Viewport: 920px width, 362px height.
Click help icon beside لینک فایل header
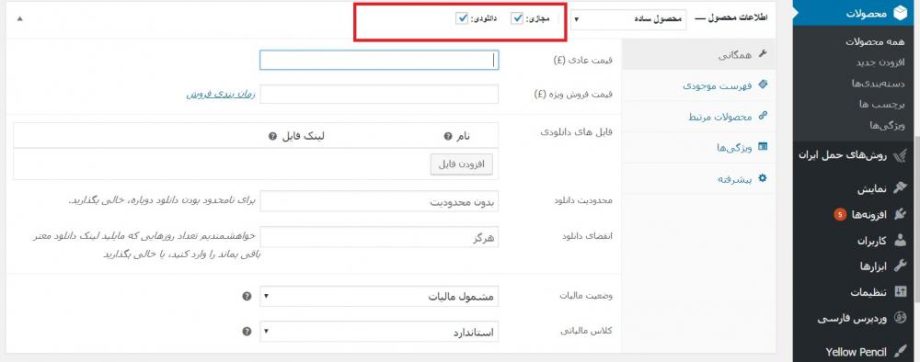click(x=273, y=137)
